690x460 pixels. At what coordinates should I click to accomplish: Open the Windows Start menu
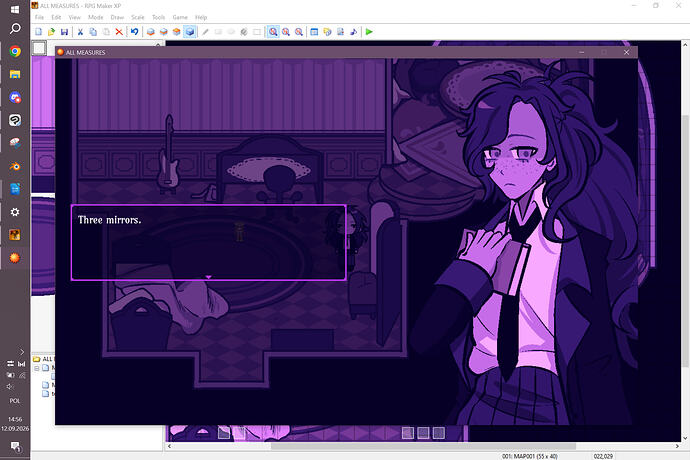click(15, 9)
